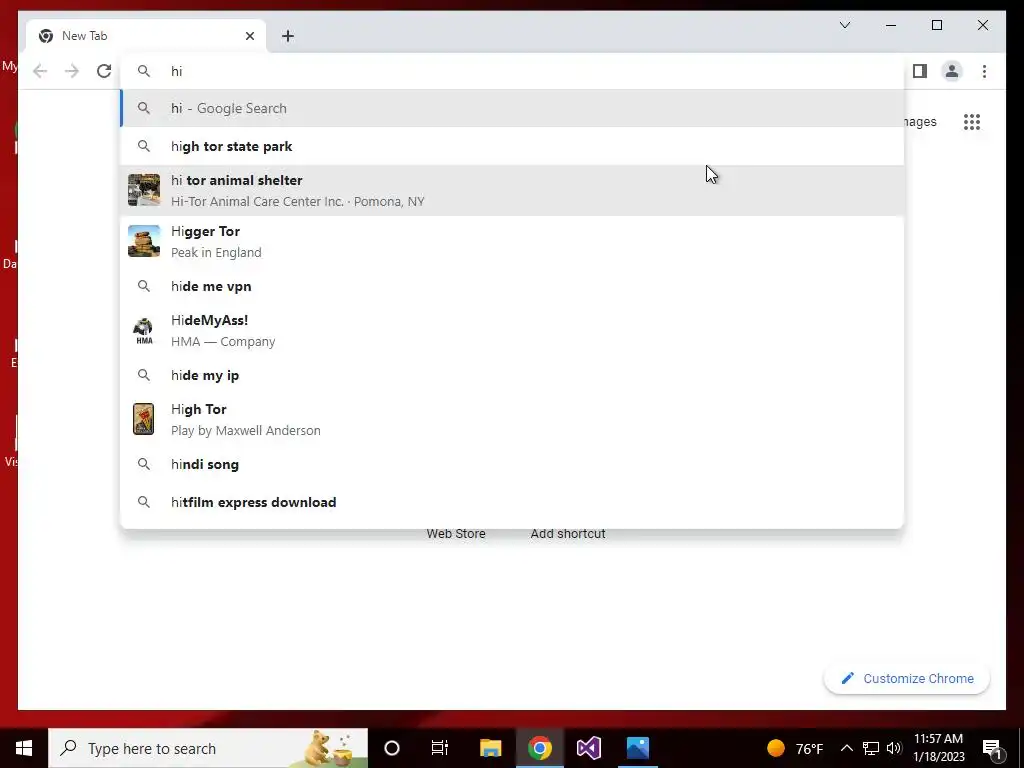The width and height of the screenshot is (1024, 768).
Task: Click the taskbar 'Type here to search' box
Action: pos(208,748)
